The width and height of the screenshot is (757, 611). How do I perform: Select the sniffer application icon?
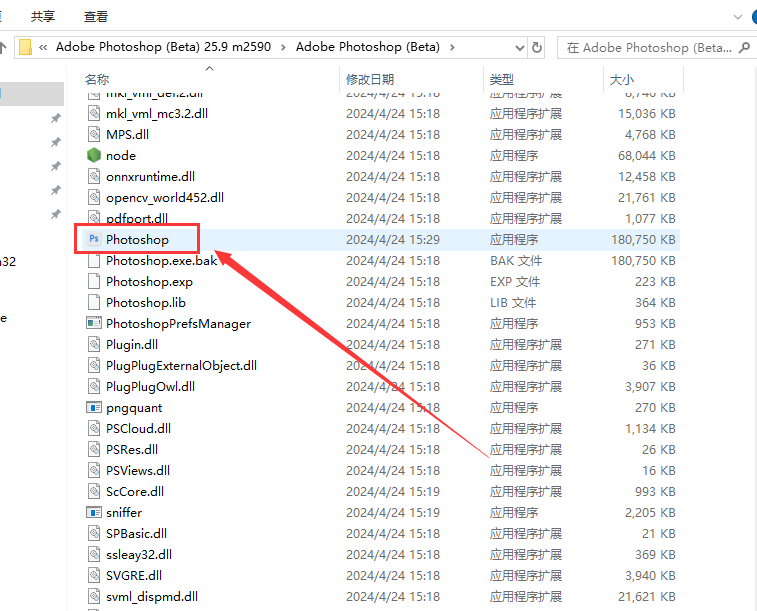click(94, 512)
